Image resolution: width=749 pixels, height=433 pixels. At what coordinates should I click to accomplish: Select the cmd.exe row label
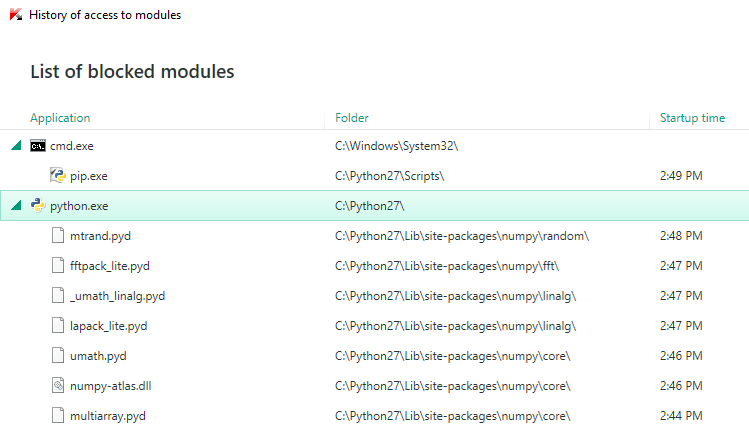pos(72,146)
